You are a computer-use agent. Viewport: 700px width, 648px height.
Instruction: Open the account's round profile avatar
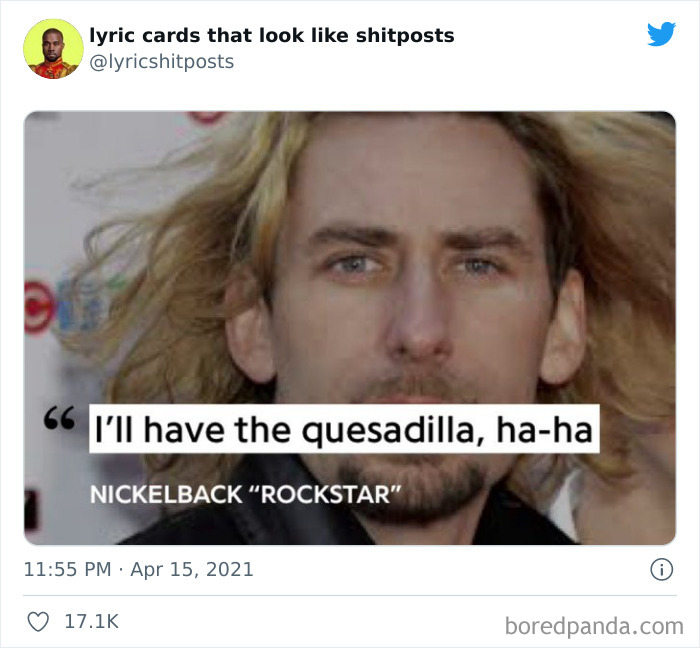(x=53, y=49)
